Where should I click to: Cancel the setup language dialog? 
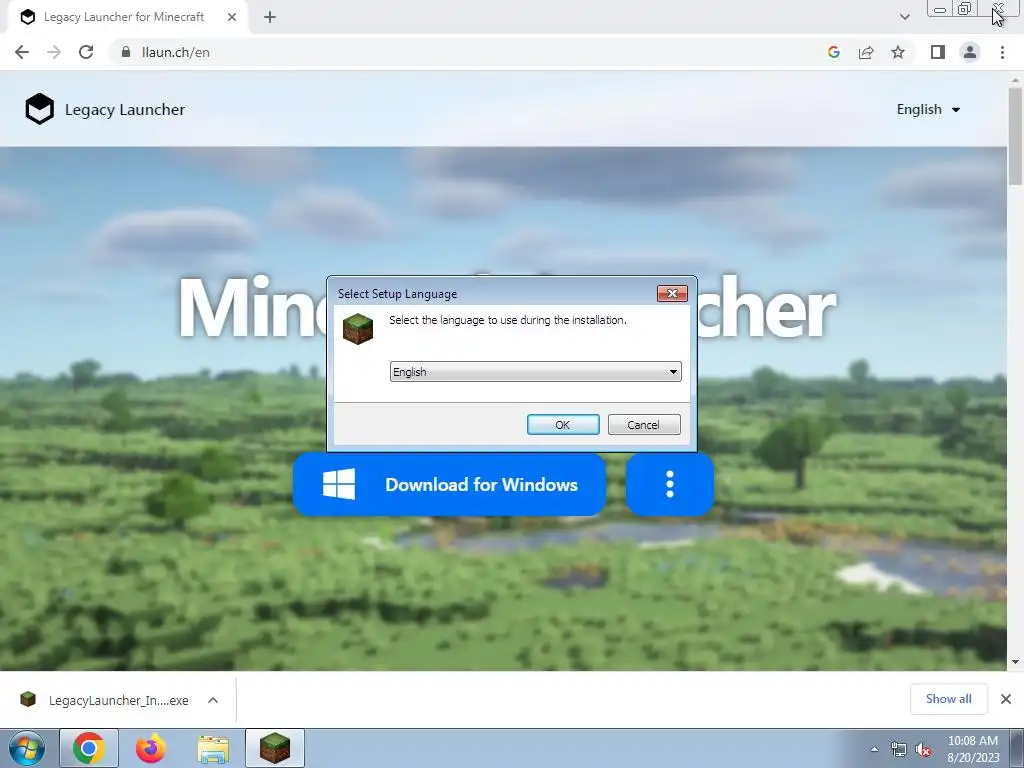[644, 424]
